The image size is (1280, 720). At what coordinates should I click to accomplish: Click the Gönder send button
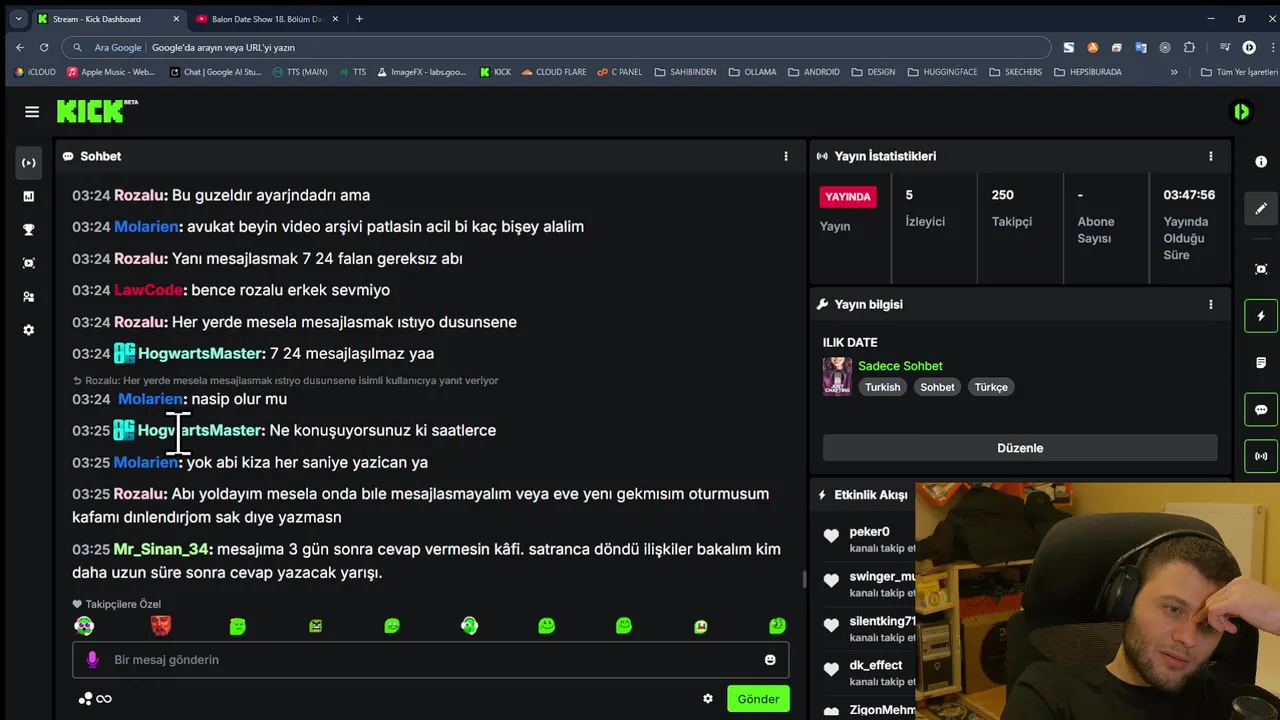[758, 699]
